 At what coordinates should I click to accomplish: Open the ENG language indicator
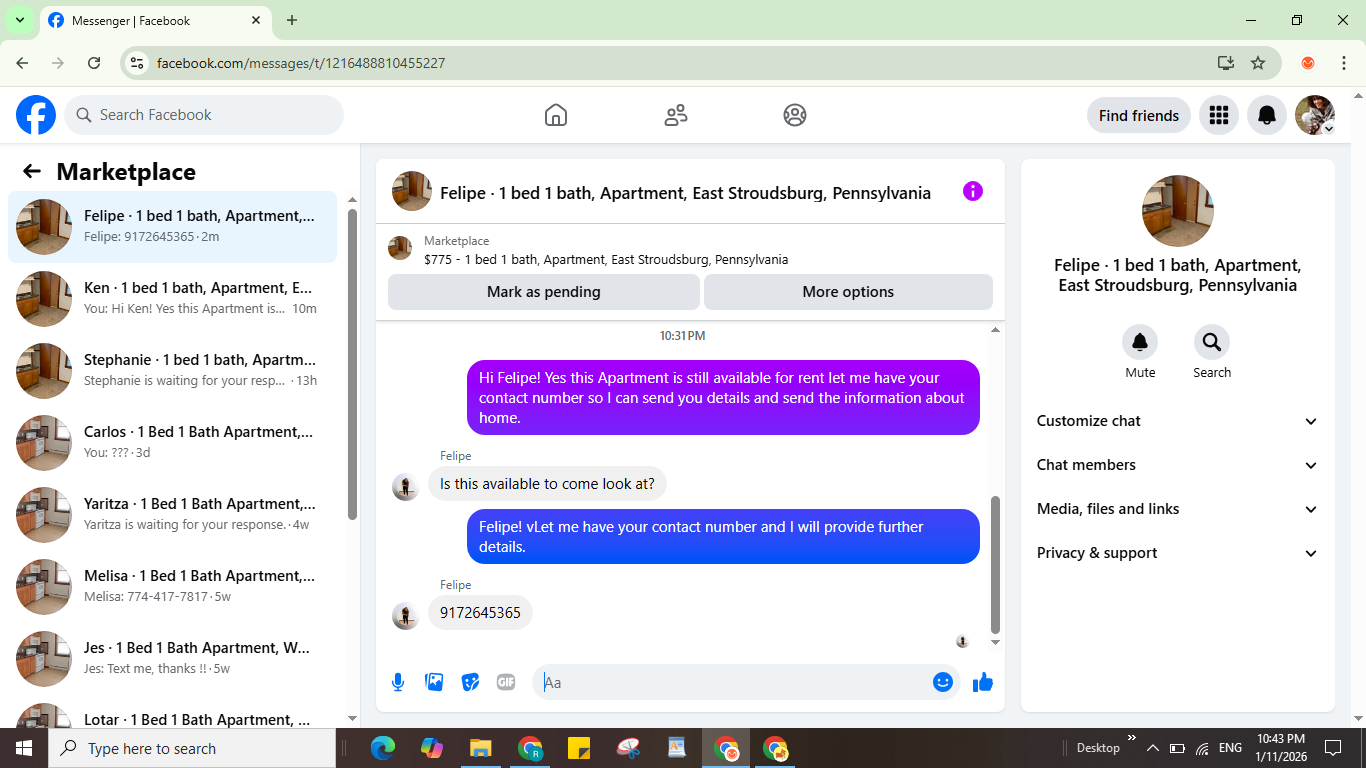click(1230, 748)
